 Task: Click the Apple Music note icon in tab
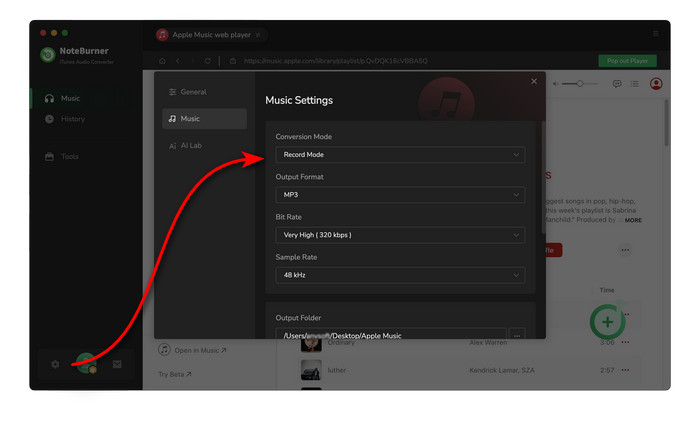(162, 35)
